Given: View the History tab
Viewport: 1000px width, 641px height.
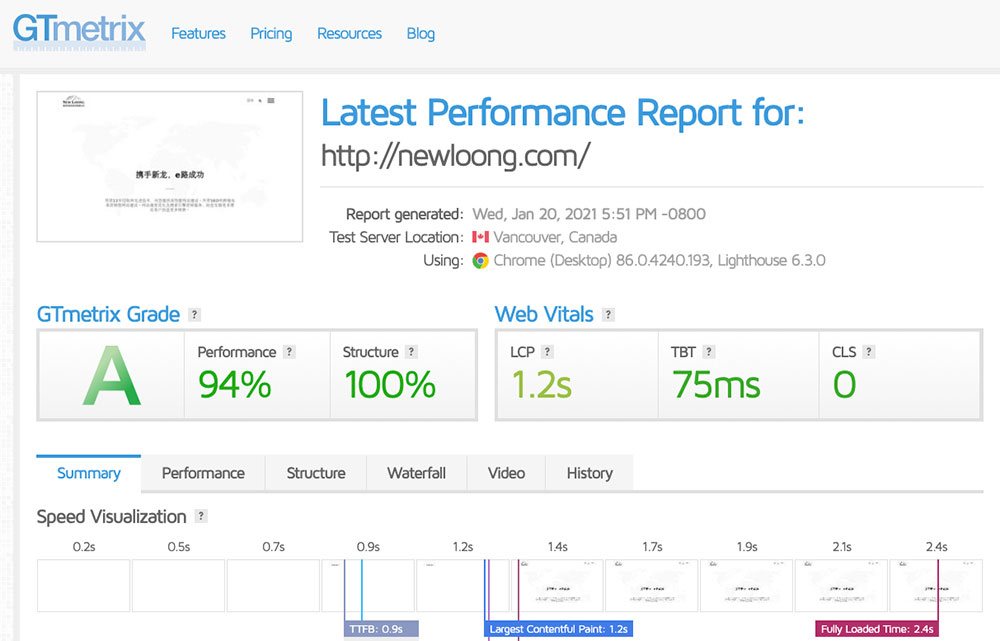Looking at the screenshot, I should tap(589, 473).
